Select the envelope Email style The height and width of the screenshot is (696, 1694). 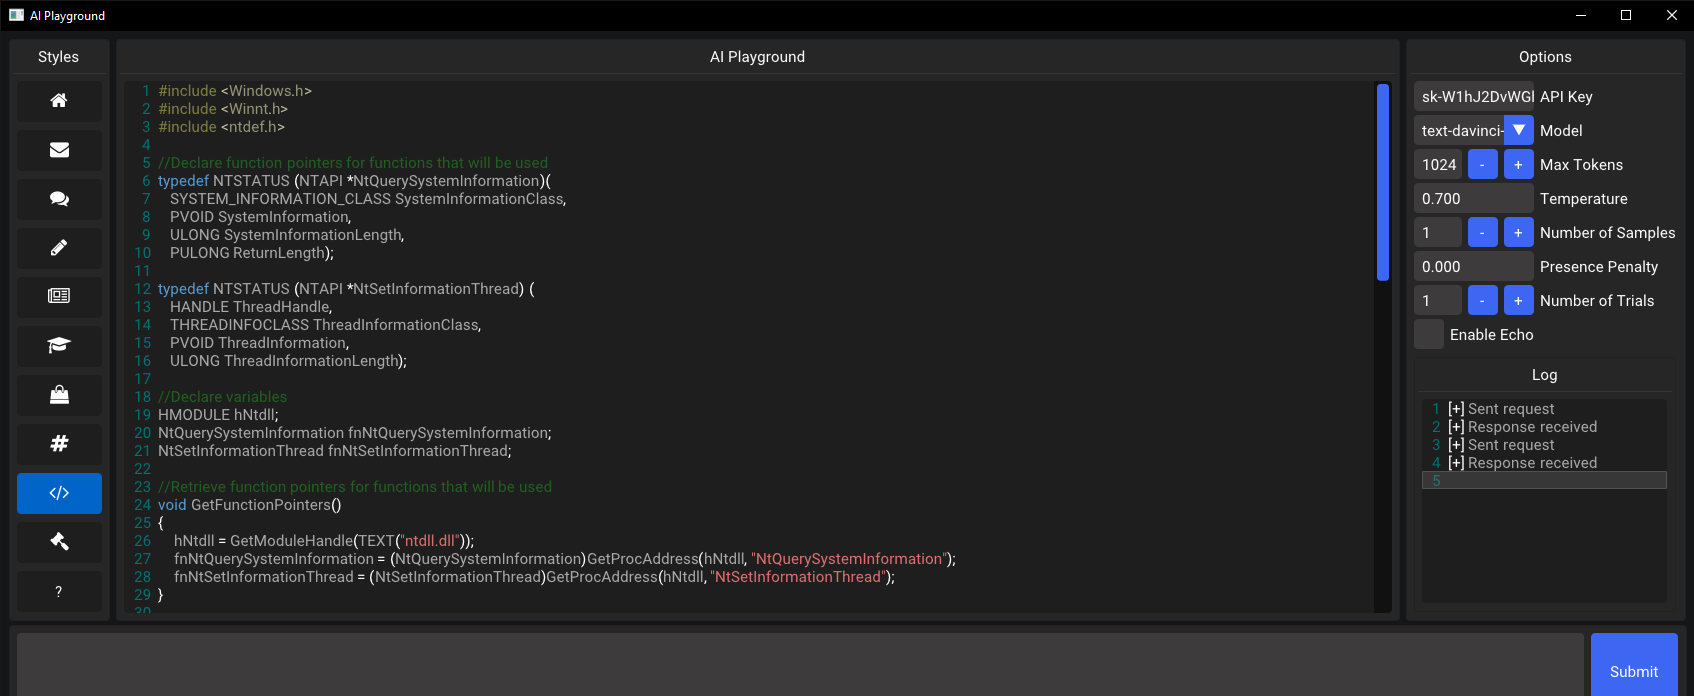[x=59, y=150]
